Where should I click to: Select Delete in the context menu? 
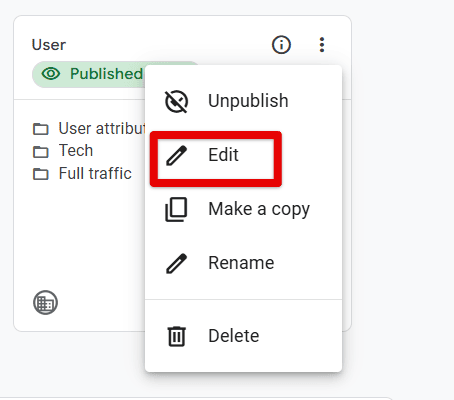coord(243,336)
